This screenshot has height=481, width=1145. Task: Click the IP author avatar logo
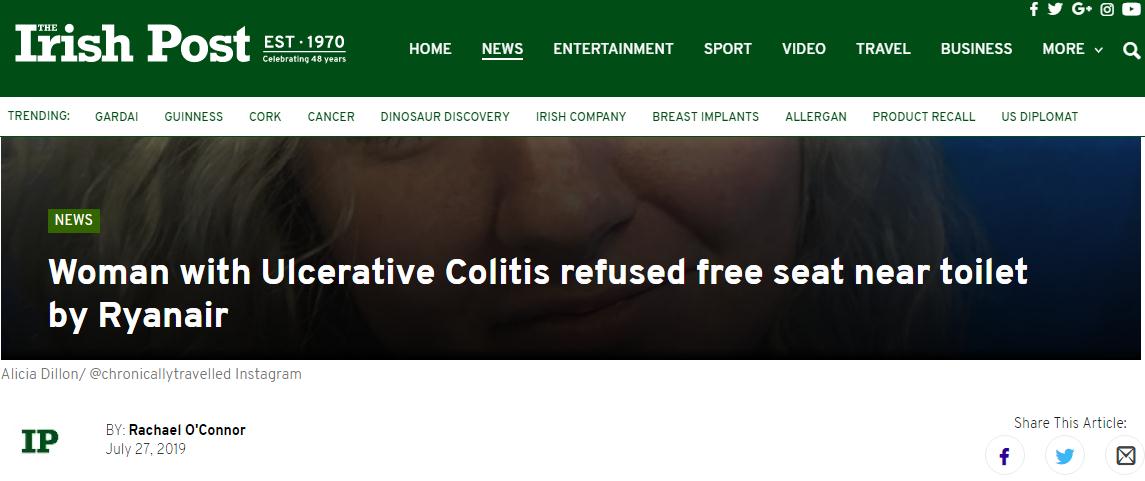pyautogui.click(x=39, y=441)
